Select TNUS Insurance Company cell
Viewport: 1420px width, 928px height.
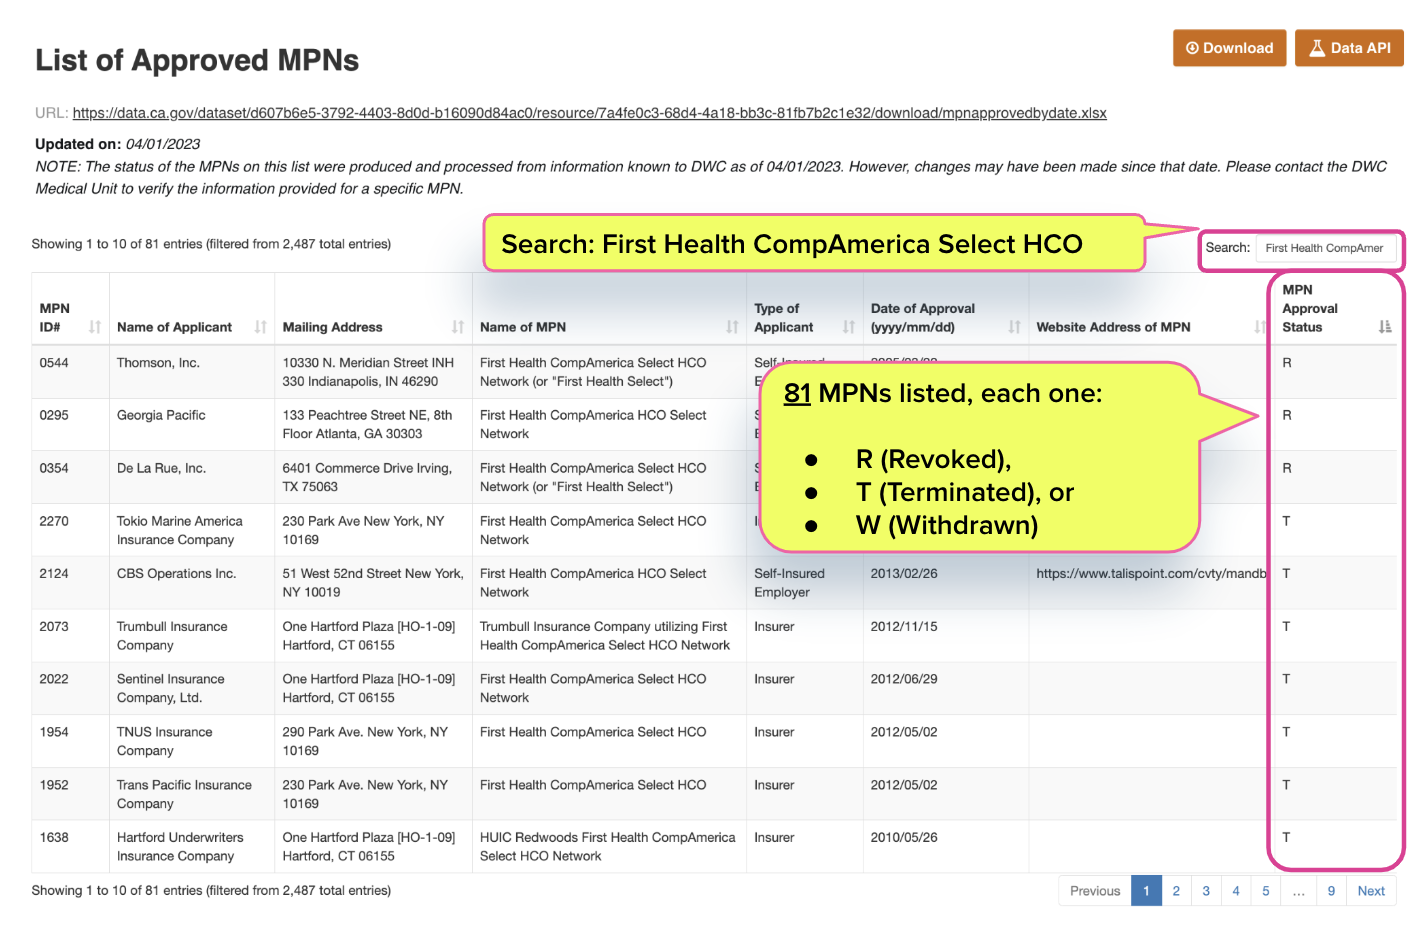coord(191,741)
